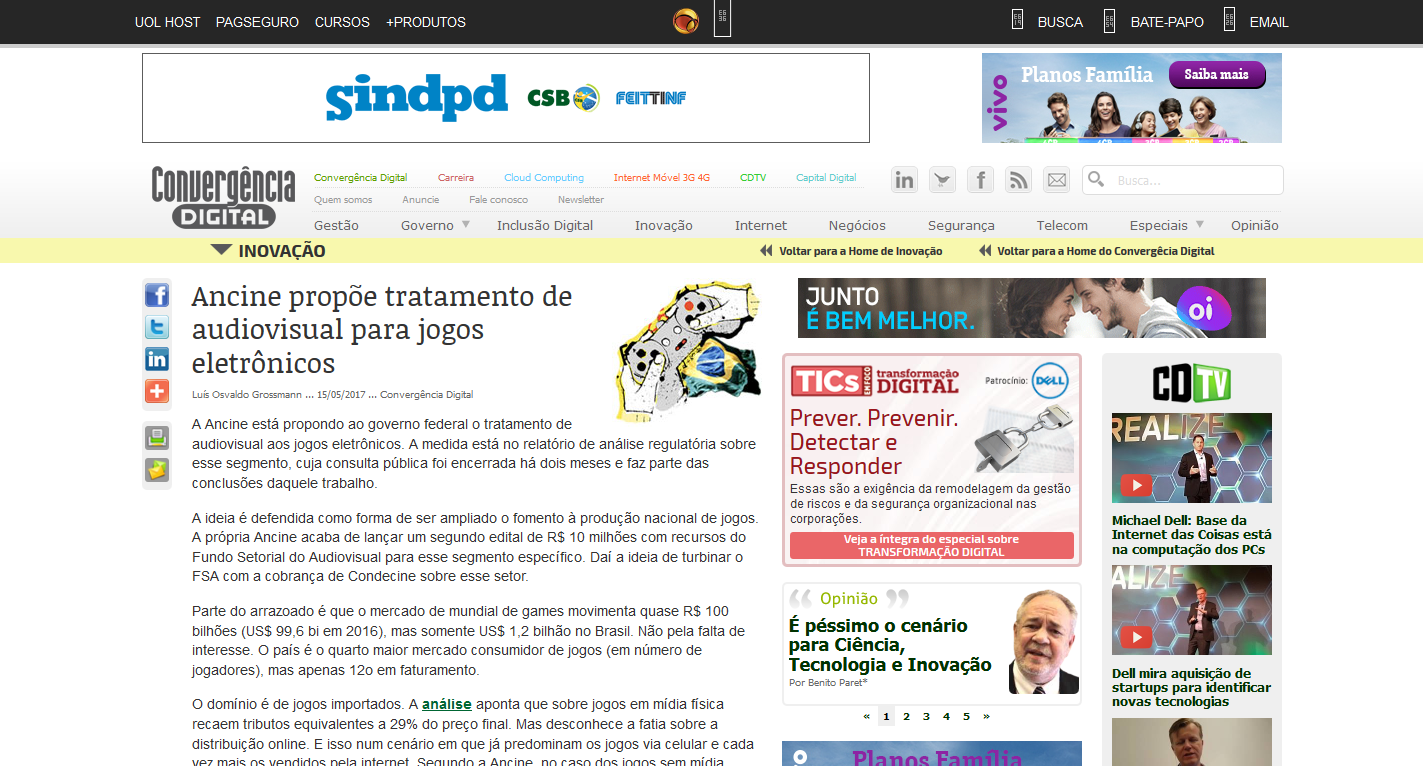Expand the Governo menu dropdown arrow
Screen dimensions: 1423x766
tap(466, 225)
